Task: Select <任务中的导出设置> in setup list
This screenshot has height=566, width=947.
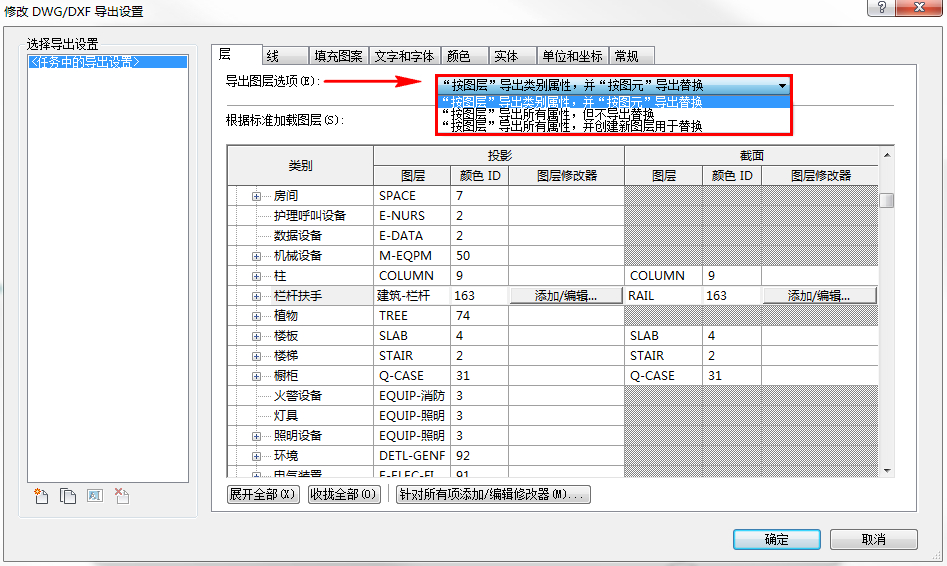Action: pyautogui.click(x=108, y=62)
